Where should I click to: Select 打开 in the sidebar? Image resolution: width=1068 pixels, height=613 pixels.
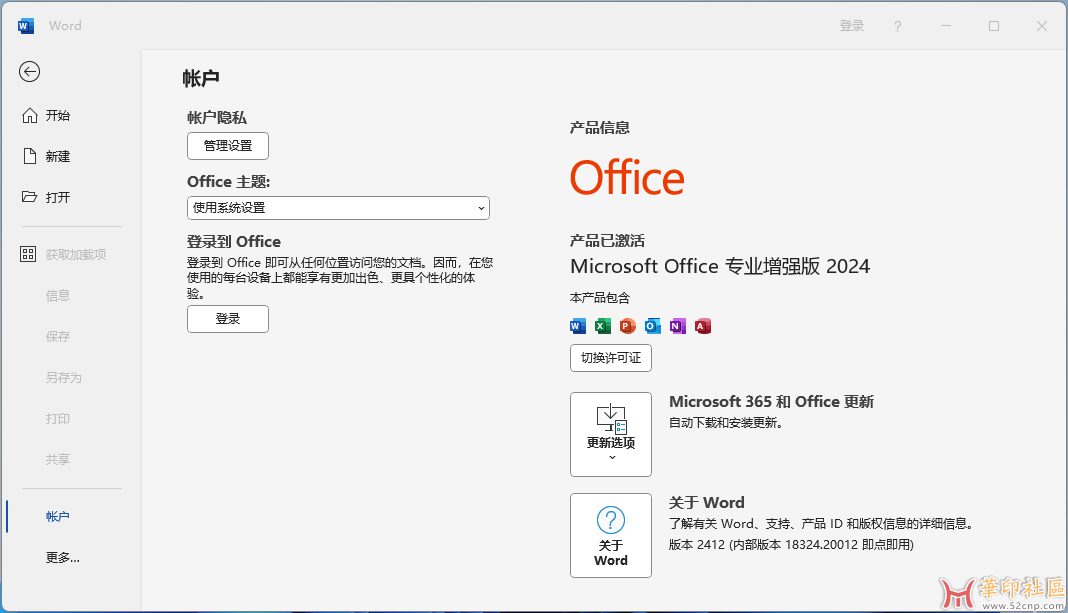coord(49,197)
